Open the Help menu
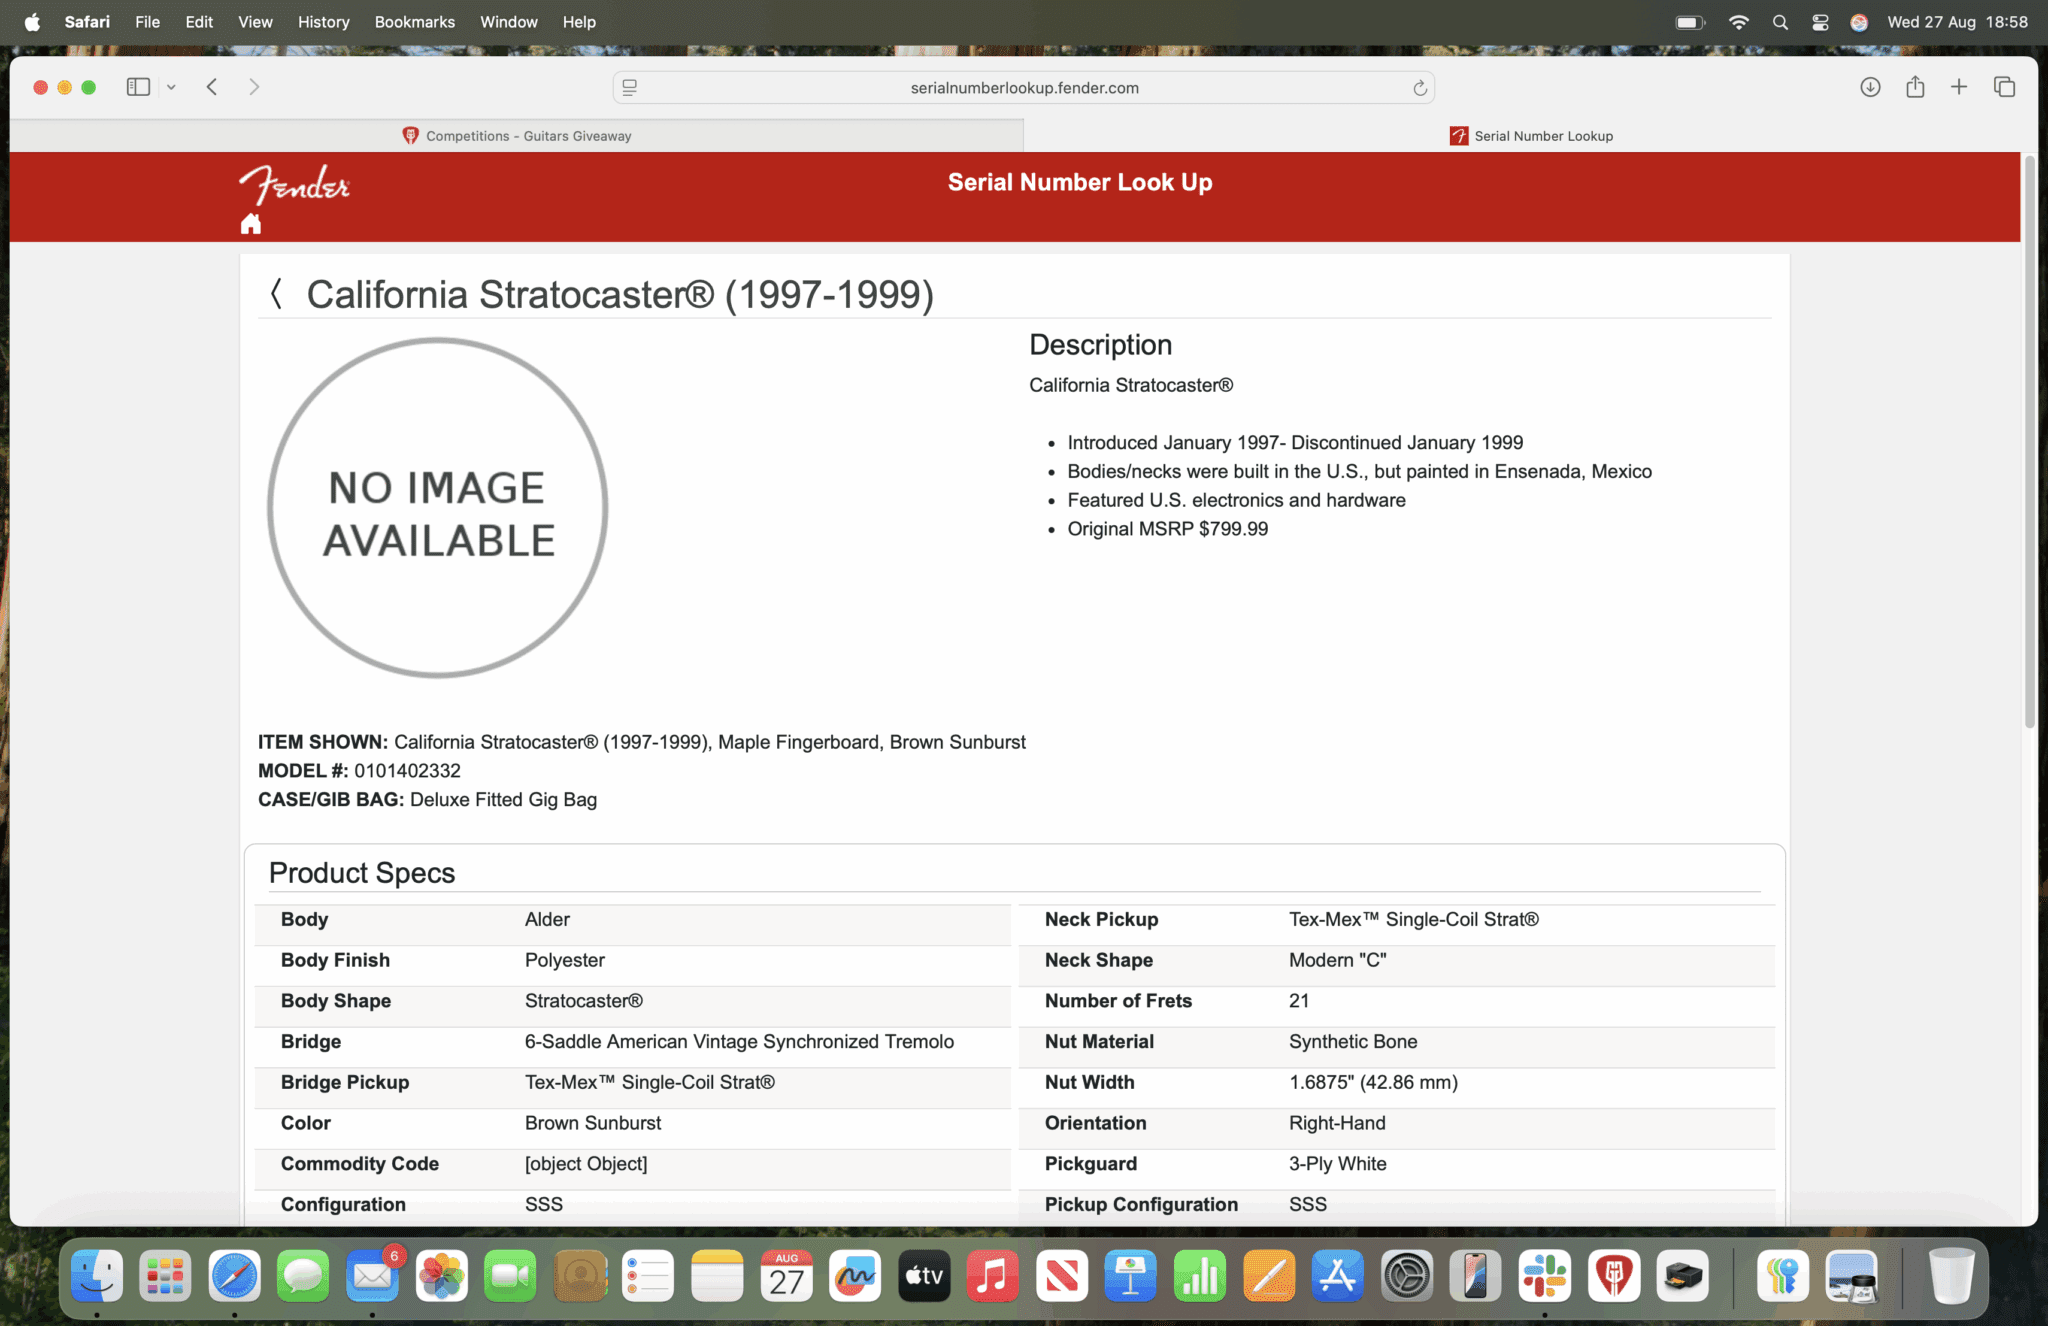Image resolution: width=2048 pixels, height=1326 pixels. click(x=578, y=22)
